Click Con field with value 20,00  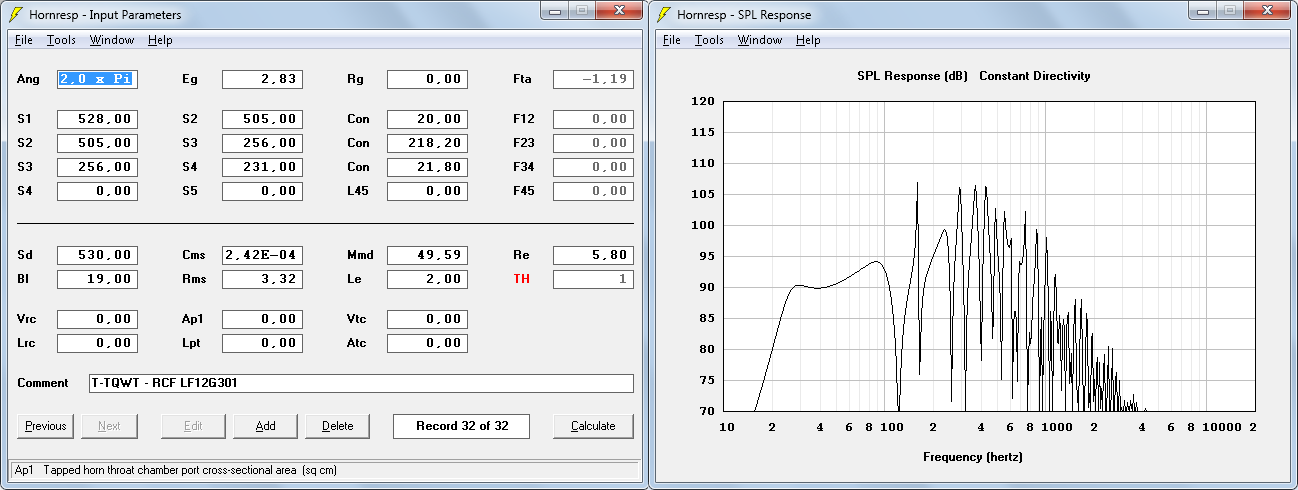pos(427,119)
